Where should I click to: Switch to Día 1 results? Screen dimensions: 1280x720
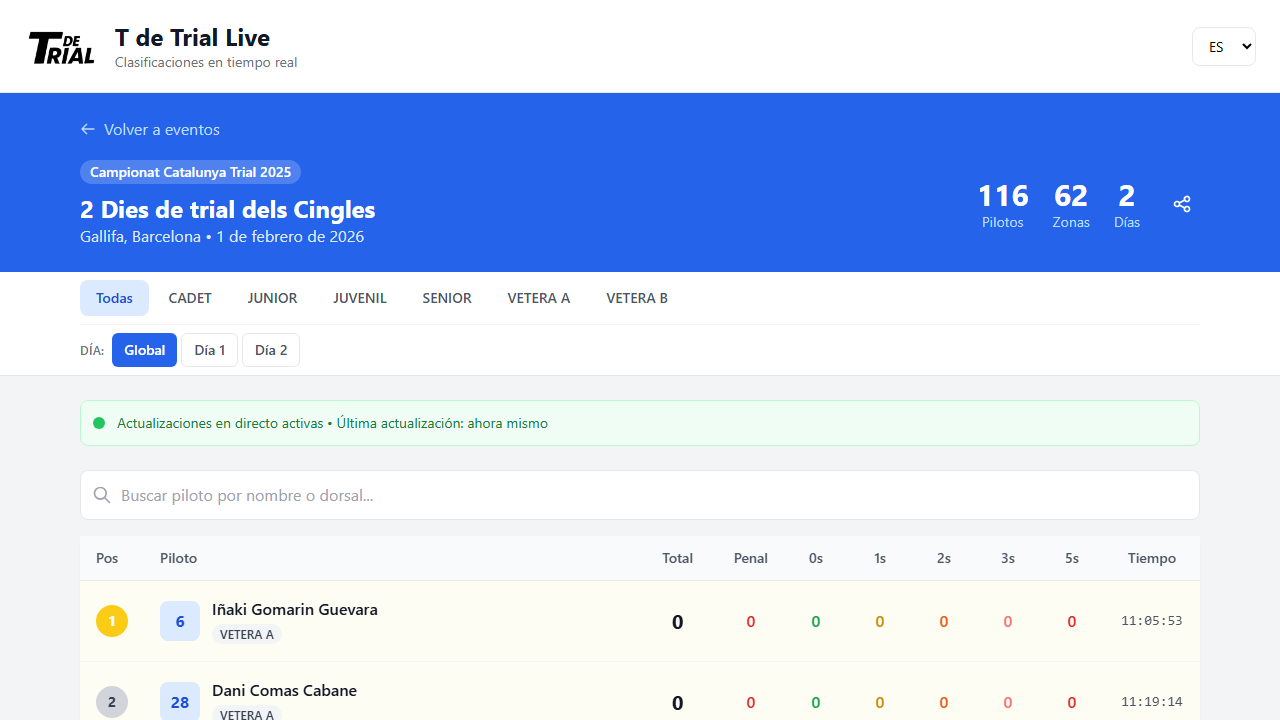point(209,350)
